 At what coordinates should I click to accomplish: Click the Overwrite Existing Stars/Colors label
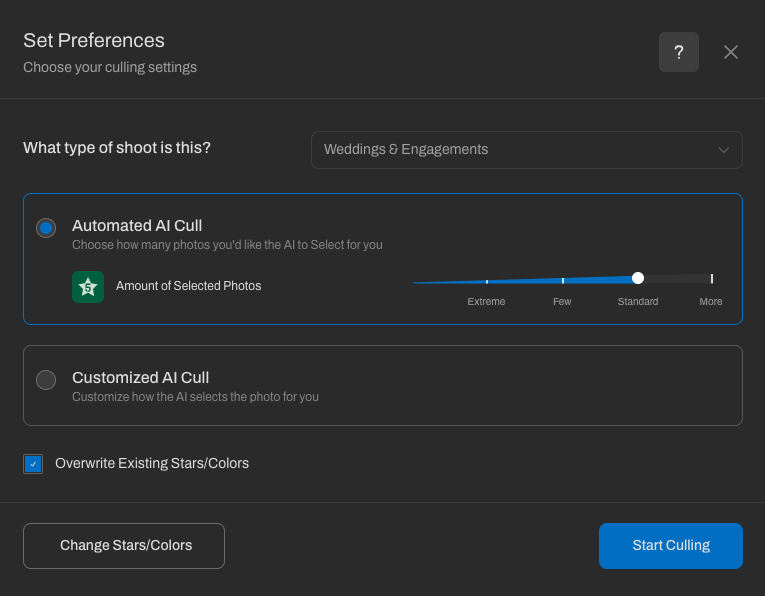coord(152,464)
